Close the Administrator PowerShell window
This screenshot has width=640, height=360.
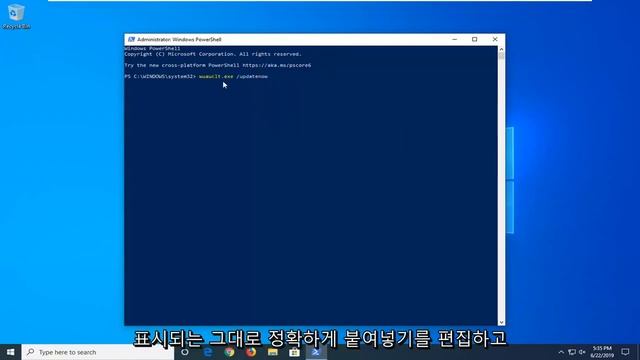[x=495, y=39]
